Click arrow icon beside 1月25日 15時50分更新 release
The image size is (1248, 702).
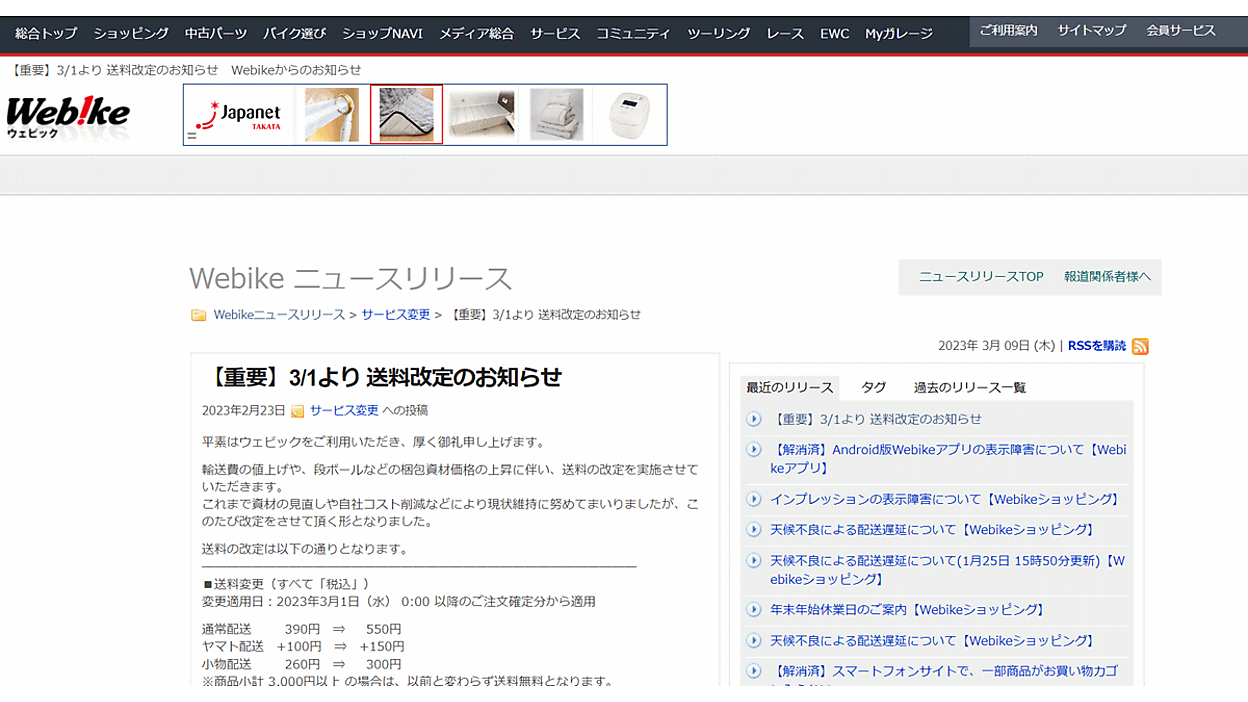pyautogui.click(x=754, y=561)
